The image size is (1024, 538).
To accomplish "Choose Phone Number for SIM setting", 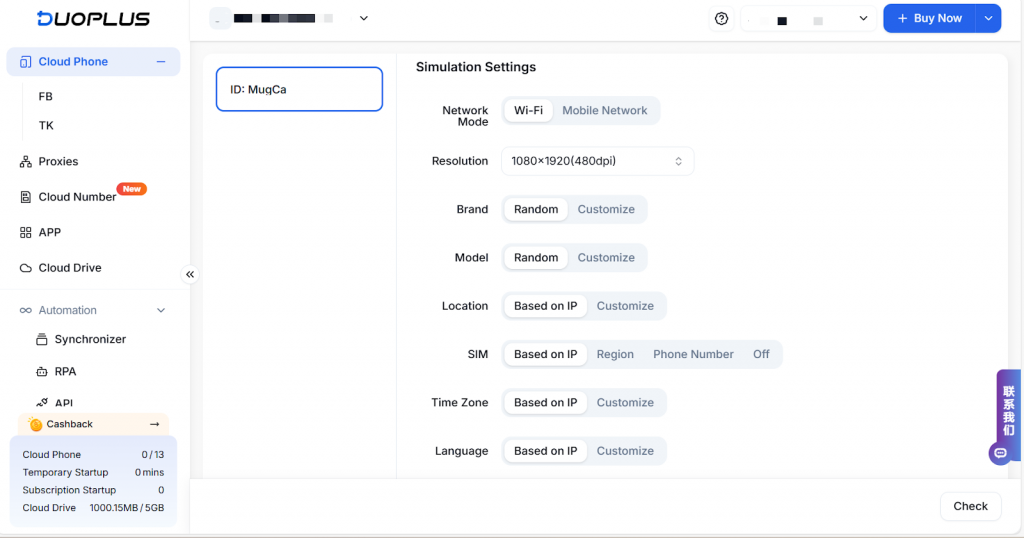I will (693, 354).
